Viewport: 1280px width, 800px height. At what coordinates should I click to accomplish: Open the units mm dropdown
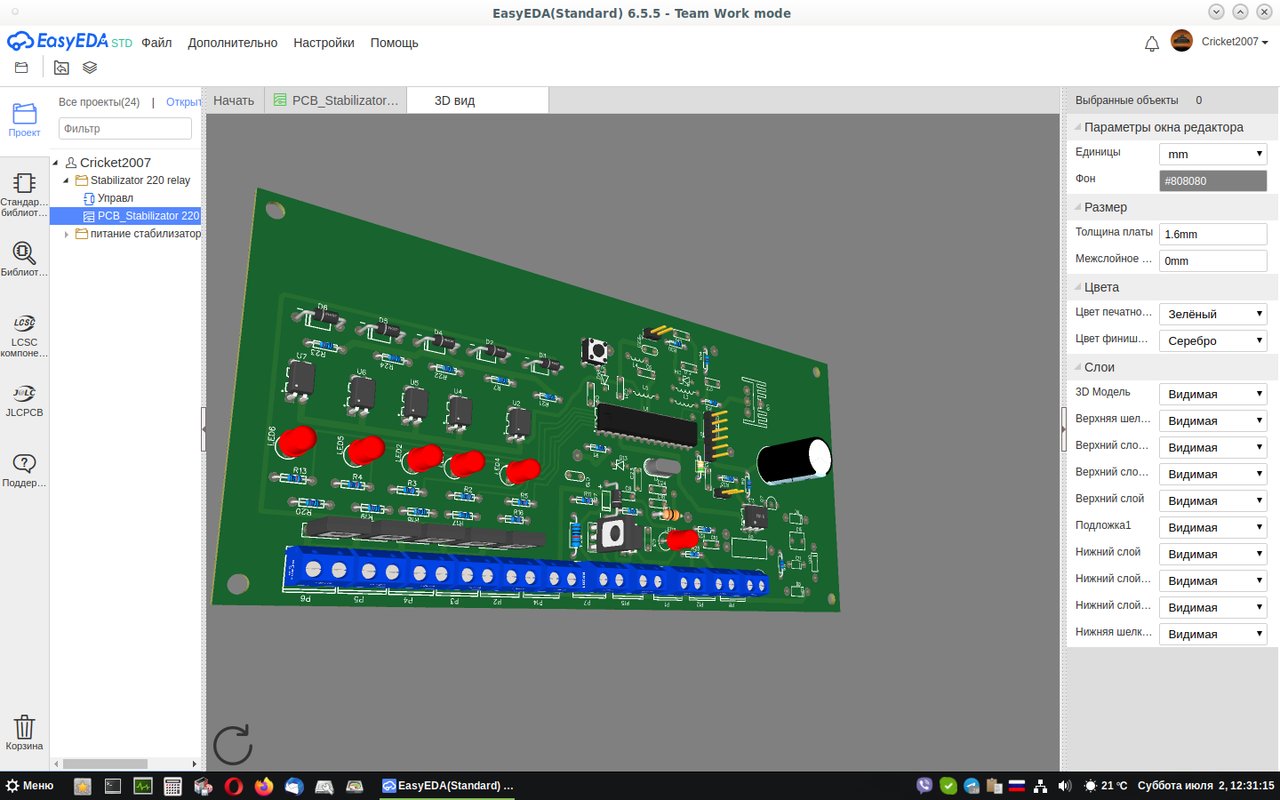click(x=1212, y=154)
